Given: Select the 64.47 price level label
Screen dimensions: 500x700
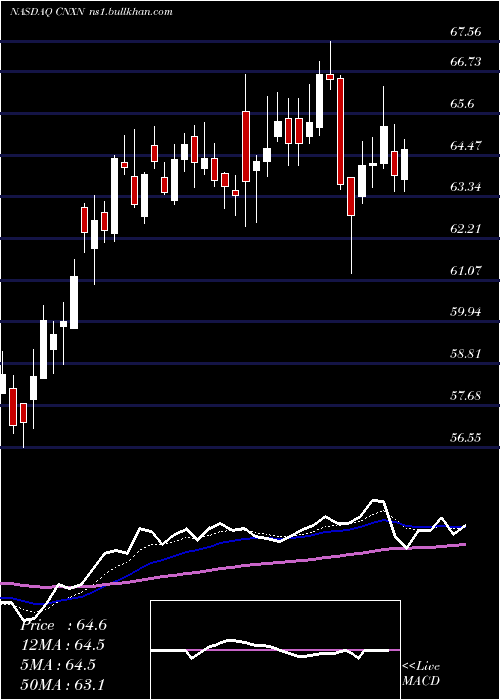Looking at the screenshot, I should [466, 146].
